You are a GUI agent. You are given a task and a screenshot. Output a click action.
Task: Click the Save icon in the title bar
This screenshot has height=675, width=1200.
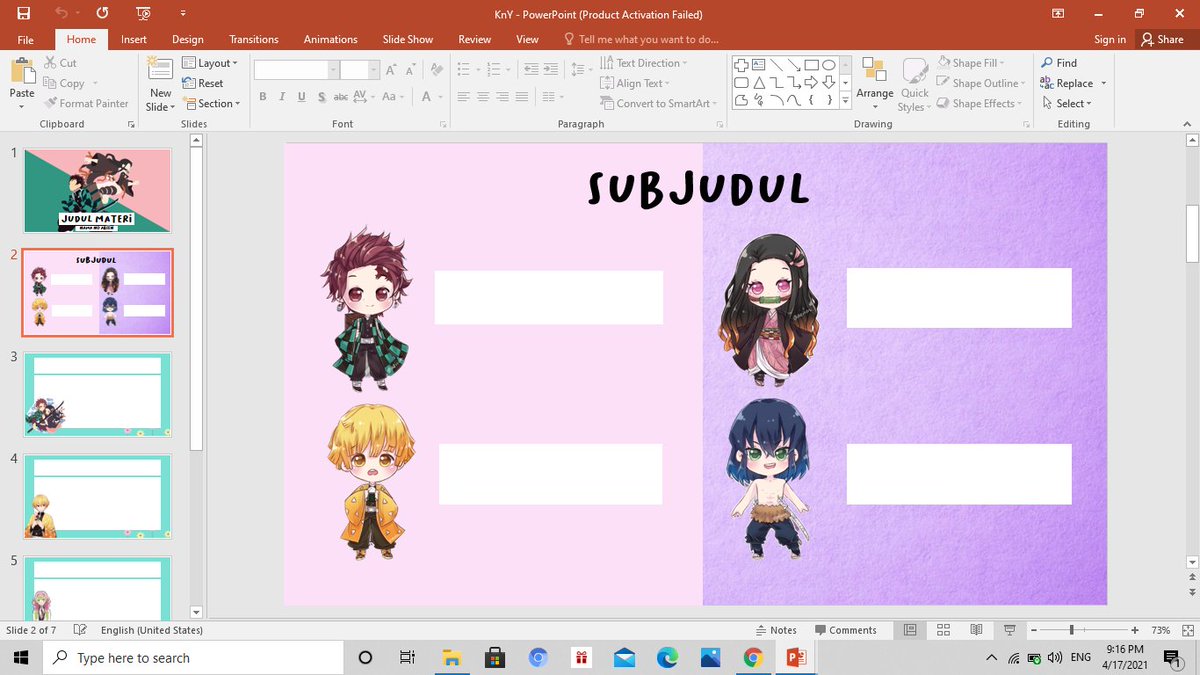pos(23,14)
